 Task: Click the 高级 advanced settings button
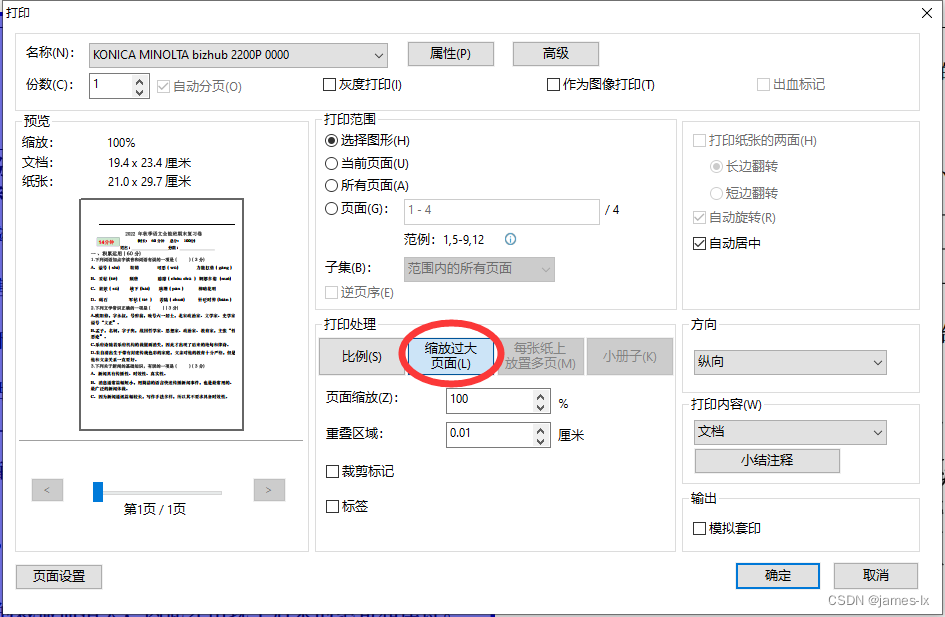[555, 54]
